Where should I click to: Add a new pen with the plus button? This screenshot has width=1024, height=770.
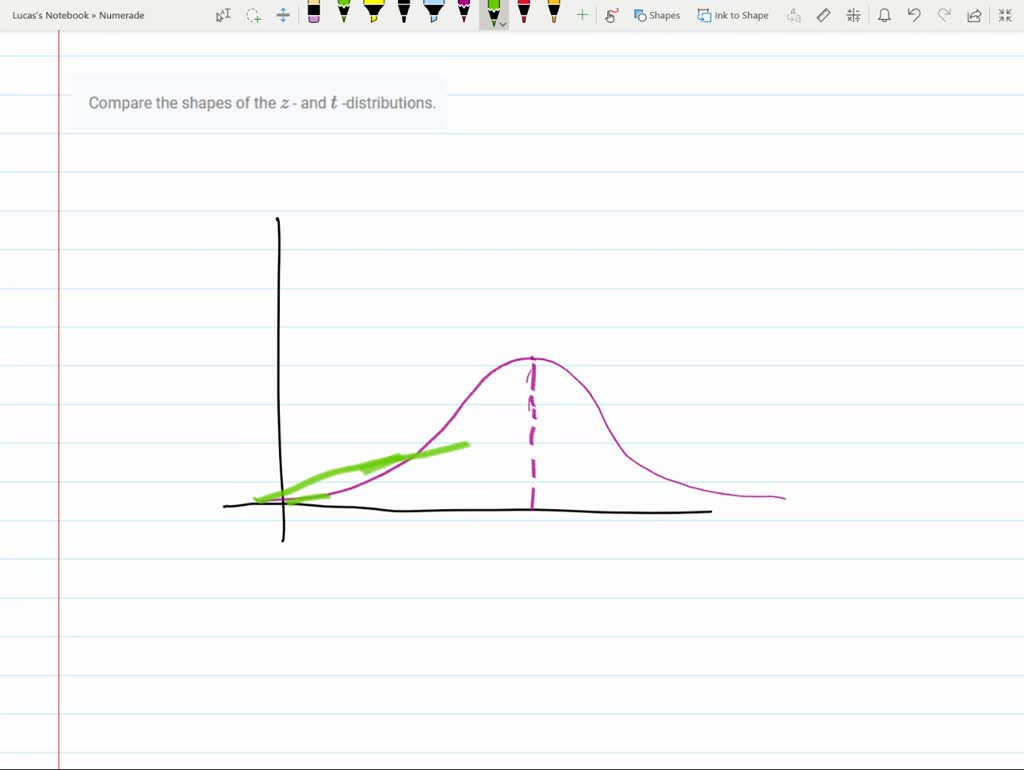[x=582, y=15]
